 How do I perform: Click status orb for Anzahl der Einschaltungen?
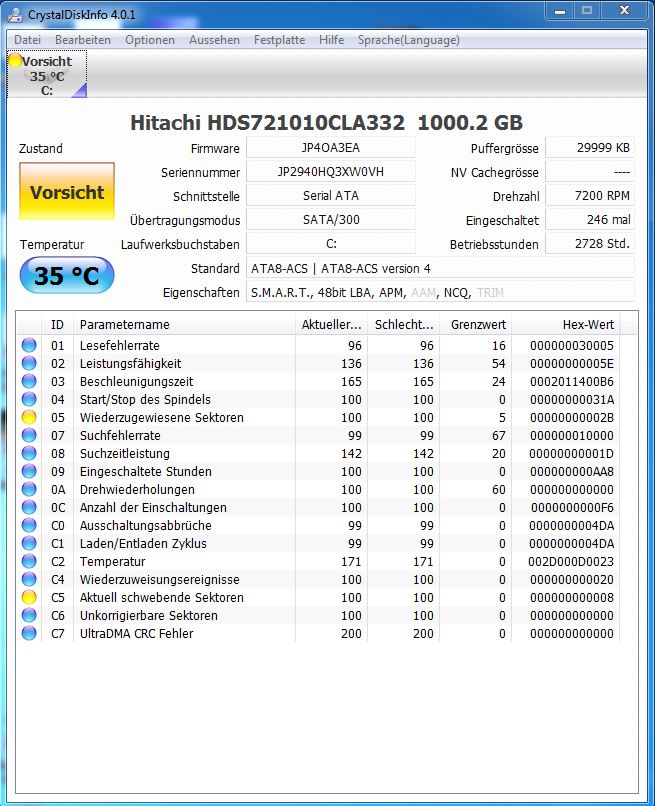pos(29,507)
